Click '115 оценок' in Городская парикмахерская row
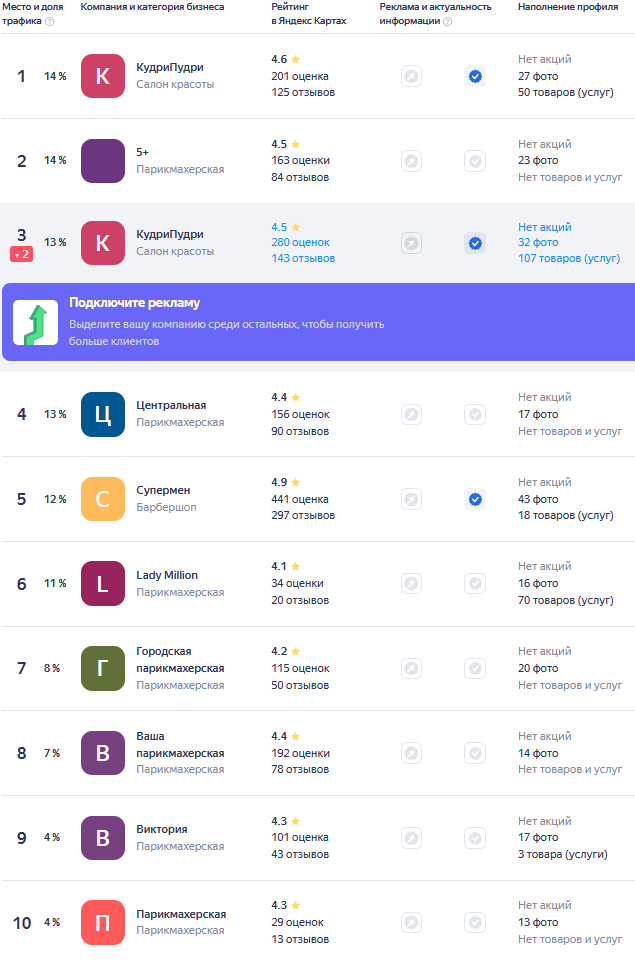635x960 pixels. coord(301,669)
